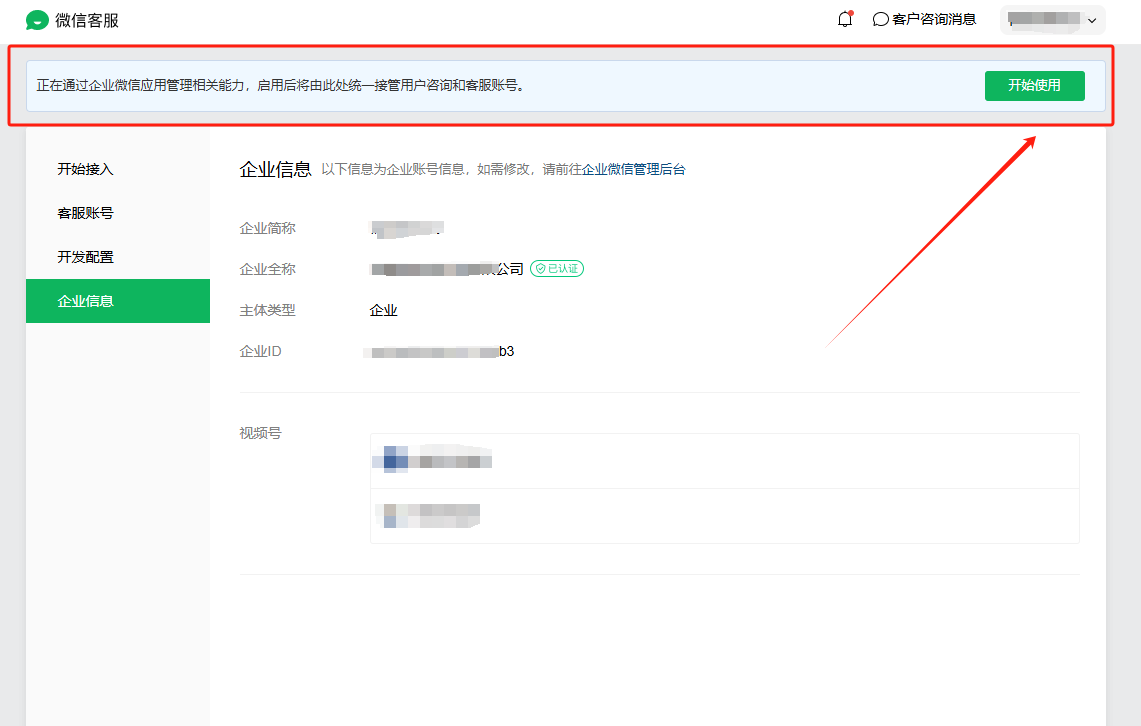Image resolution: width=1141 pixels, height=726 pixels.
Task: Open the 客户咨询消息 text link
Action: click(x=934, y=19)
